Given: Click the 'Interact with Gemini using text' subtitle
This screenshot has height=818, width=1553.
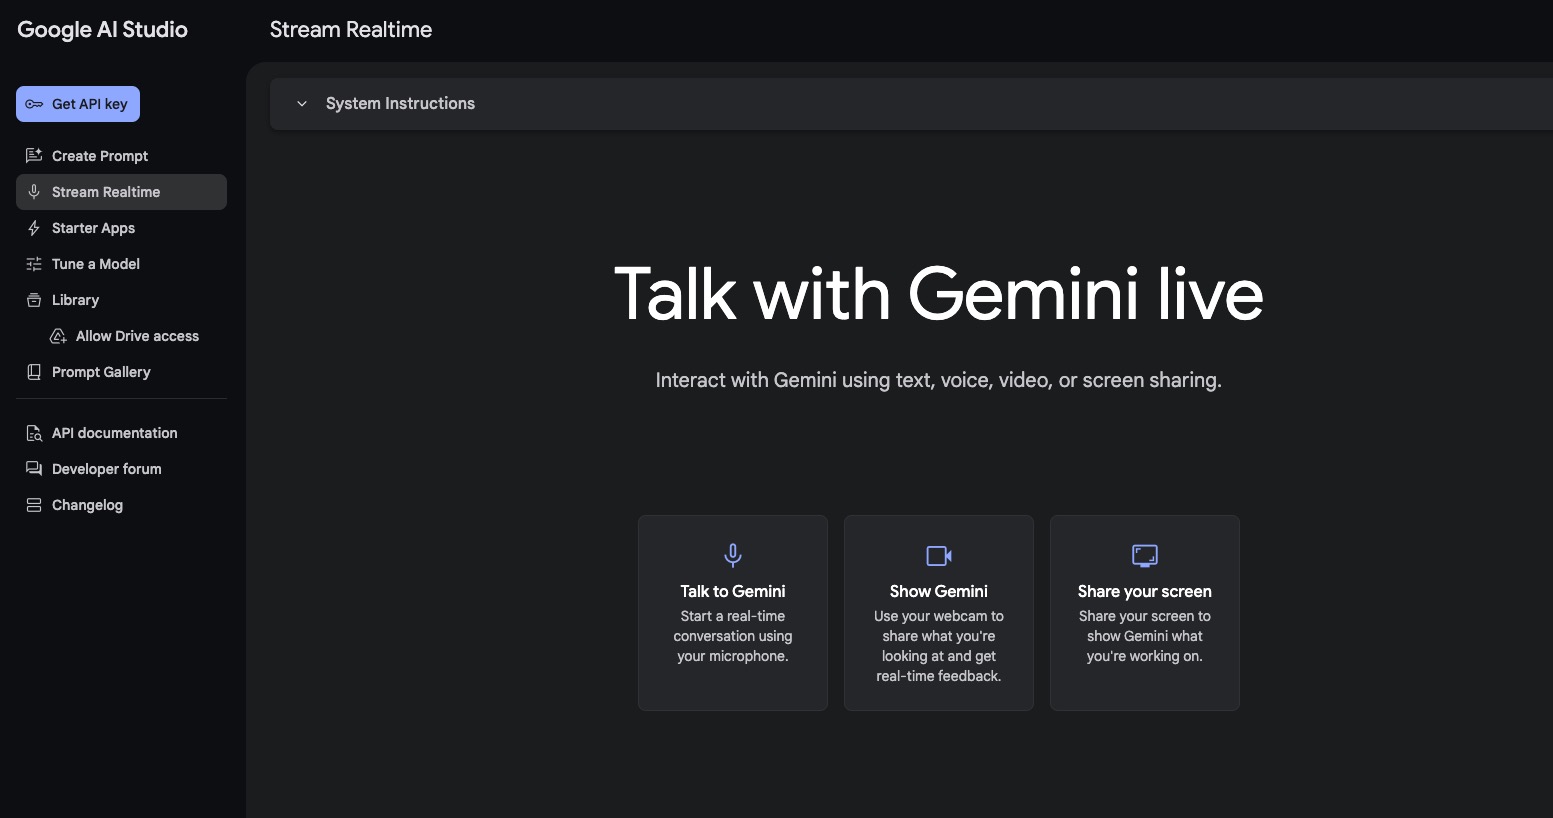Looking at the screenshot, I should tap(939, 380).
